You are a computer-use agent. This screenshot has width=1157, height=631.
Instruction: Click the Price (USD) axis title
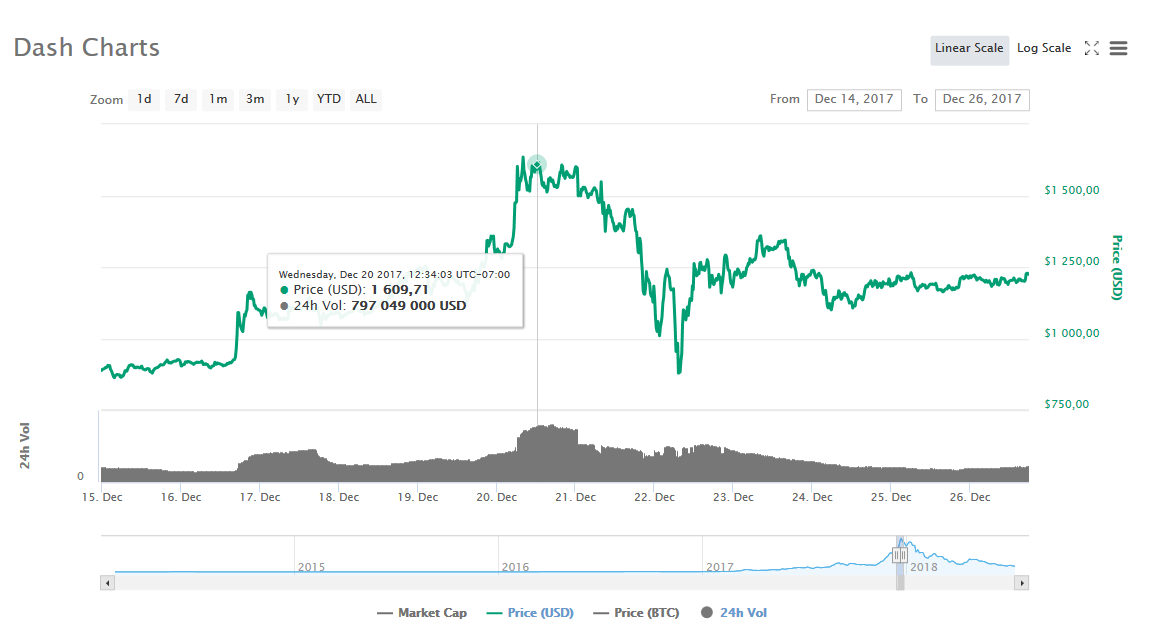pos(1117,267)
